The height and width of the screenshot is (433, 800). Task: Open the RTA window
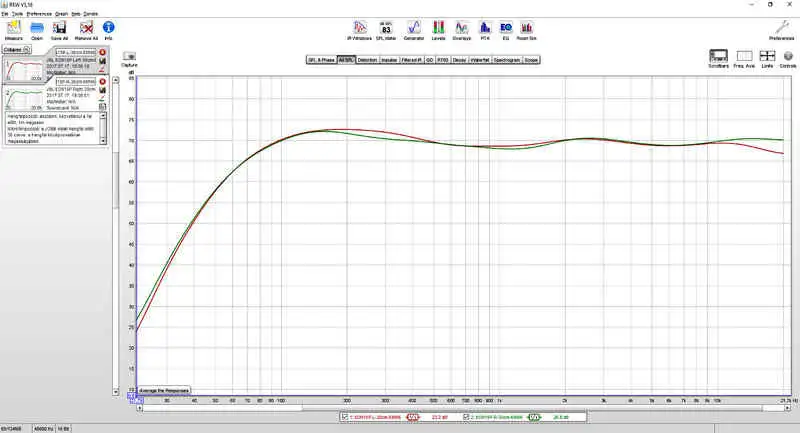pos(485,29)
